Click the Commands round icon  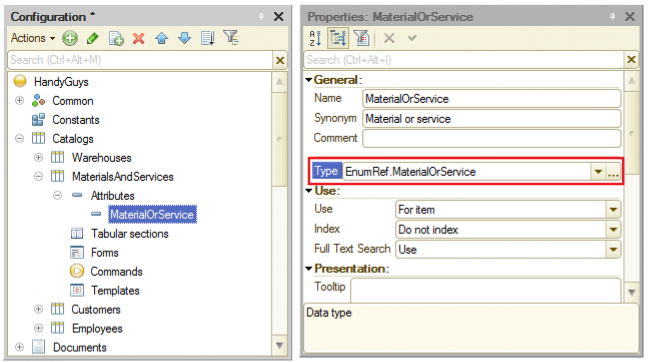[77, 271]
